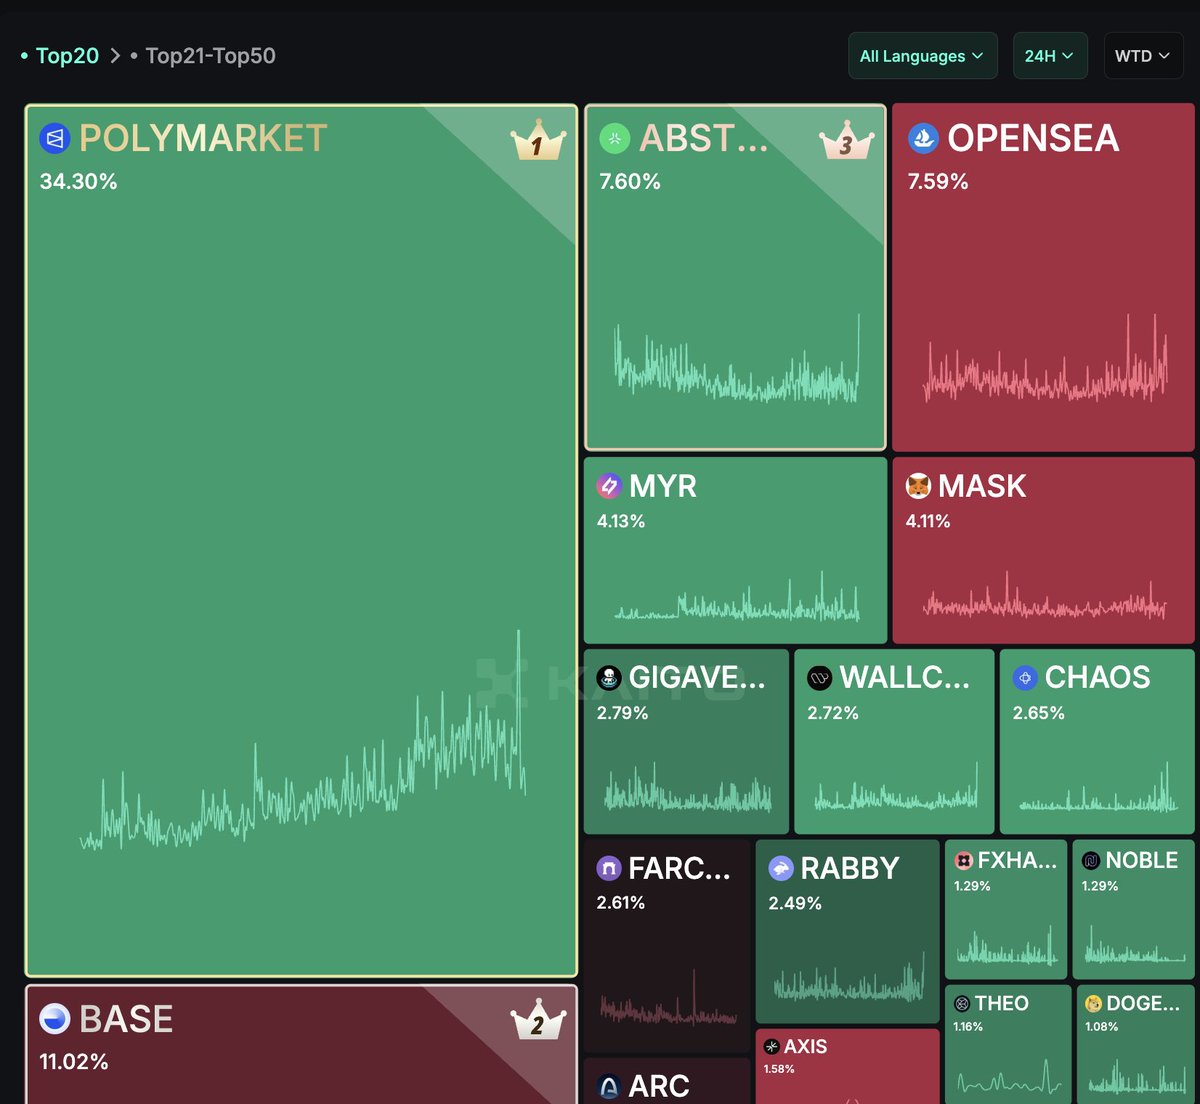Click the number 1 crown badge

[538, 142]
